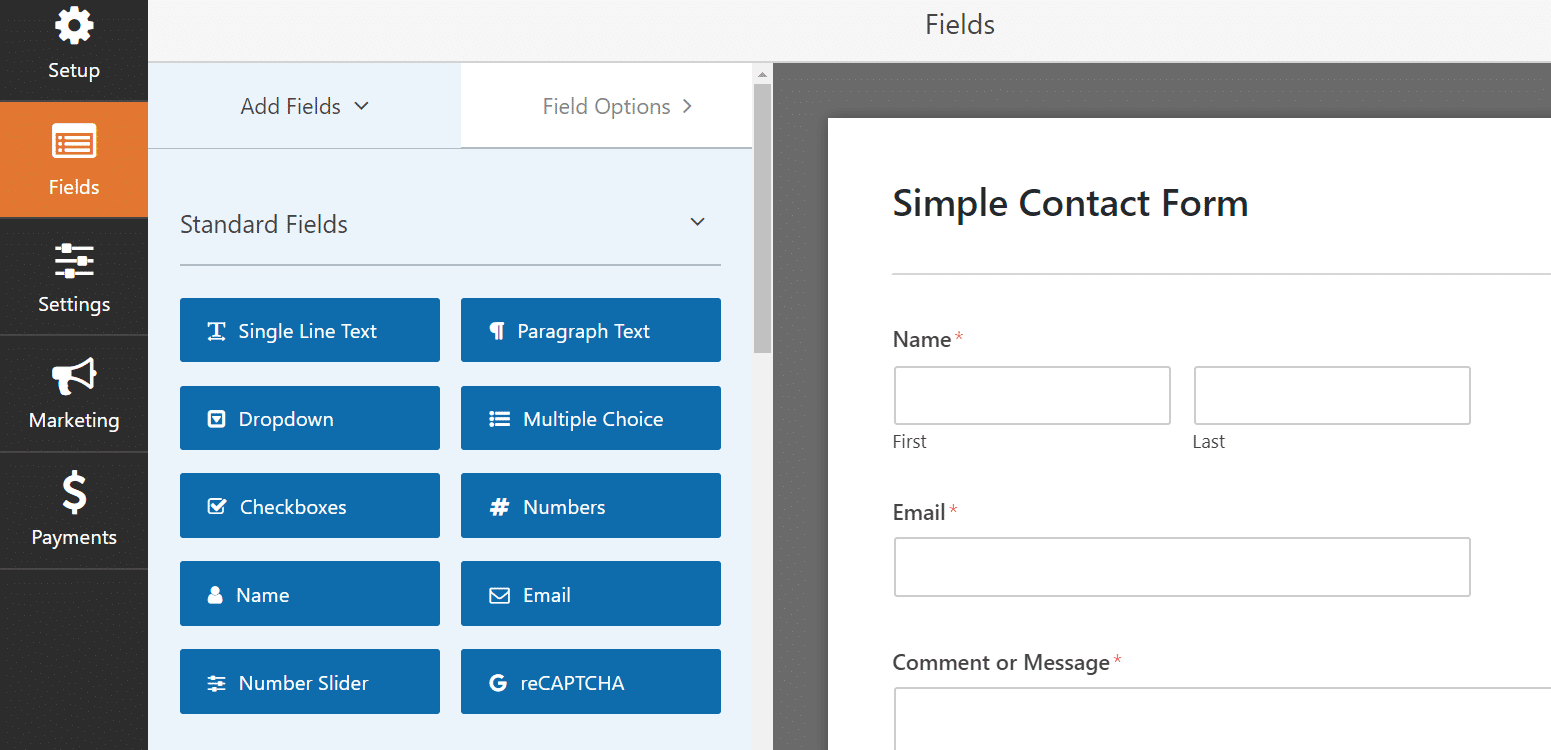Add a Single Line Text field
The height and width of the screenshot is (750, 1551).
(310, 330)
